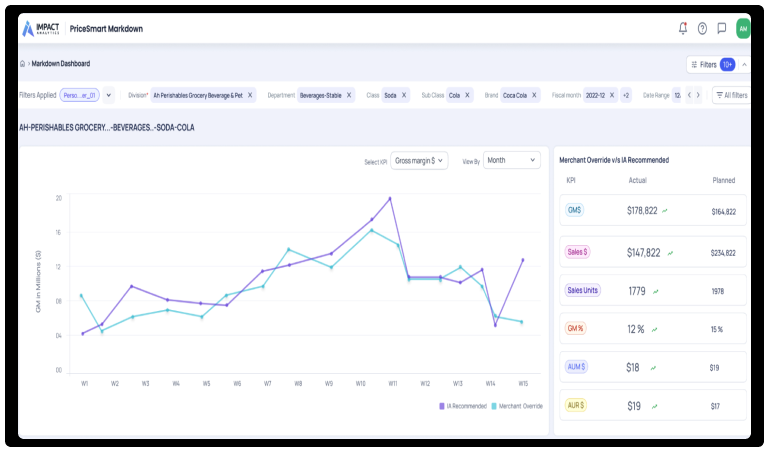Click the $234,822 planned value

pyautogui.click(x=723, y=253)
